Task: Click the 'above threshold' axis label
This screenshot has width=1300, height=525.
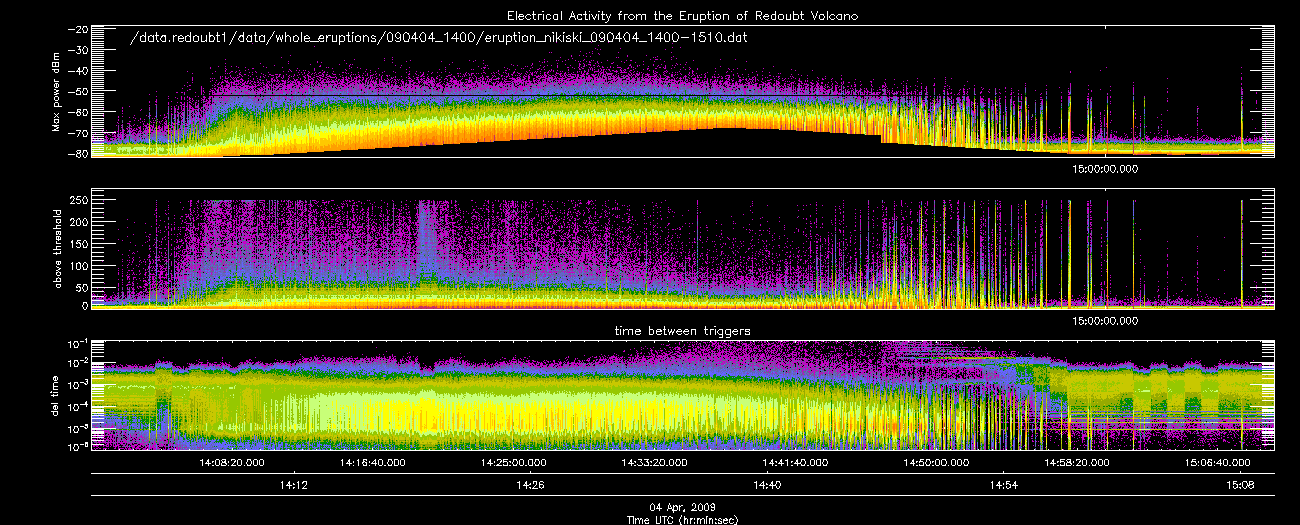Action: [x=56, y=248]
